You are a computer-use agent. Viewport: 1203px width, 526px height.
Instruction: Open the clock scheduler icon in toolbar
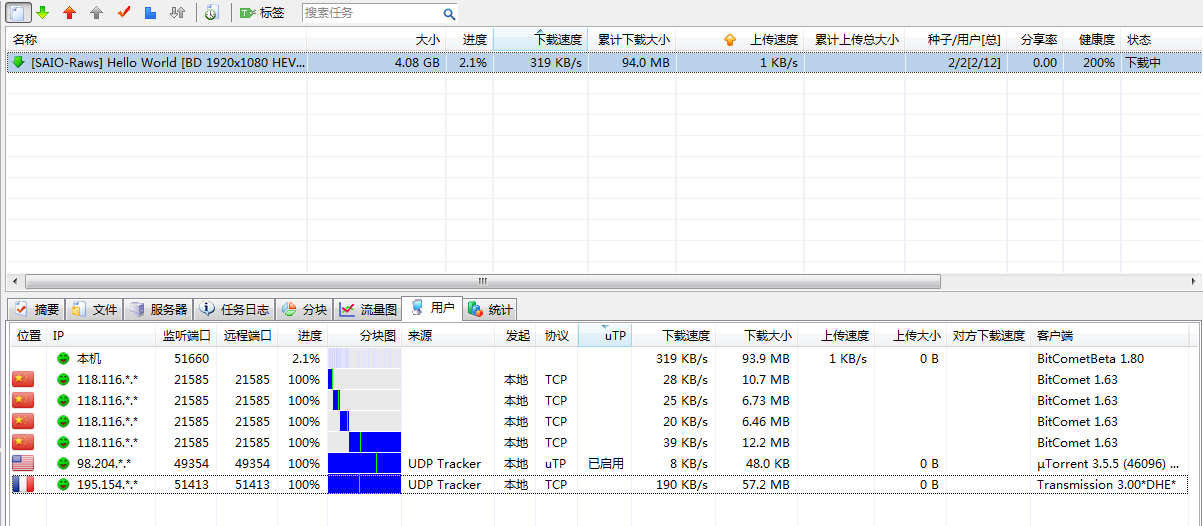pos(210,13)
